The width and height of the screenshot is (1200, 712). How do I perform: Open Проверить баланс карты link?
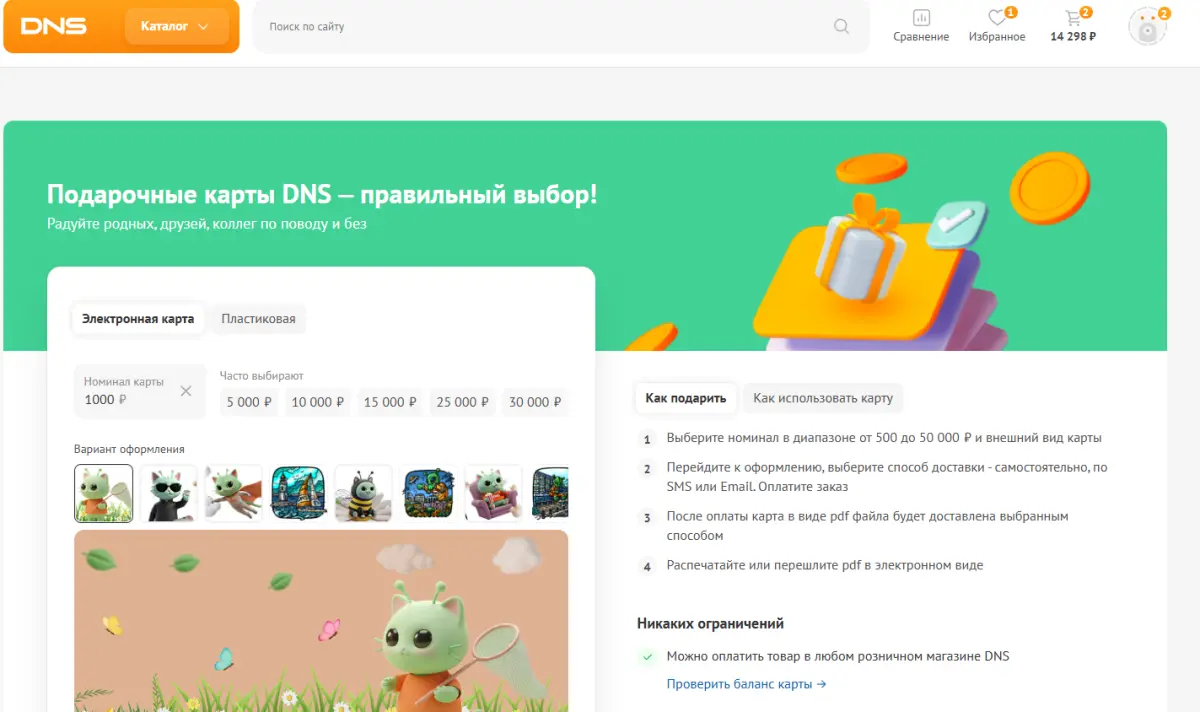pyautogui.click(x=747, y=685)
